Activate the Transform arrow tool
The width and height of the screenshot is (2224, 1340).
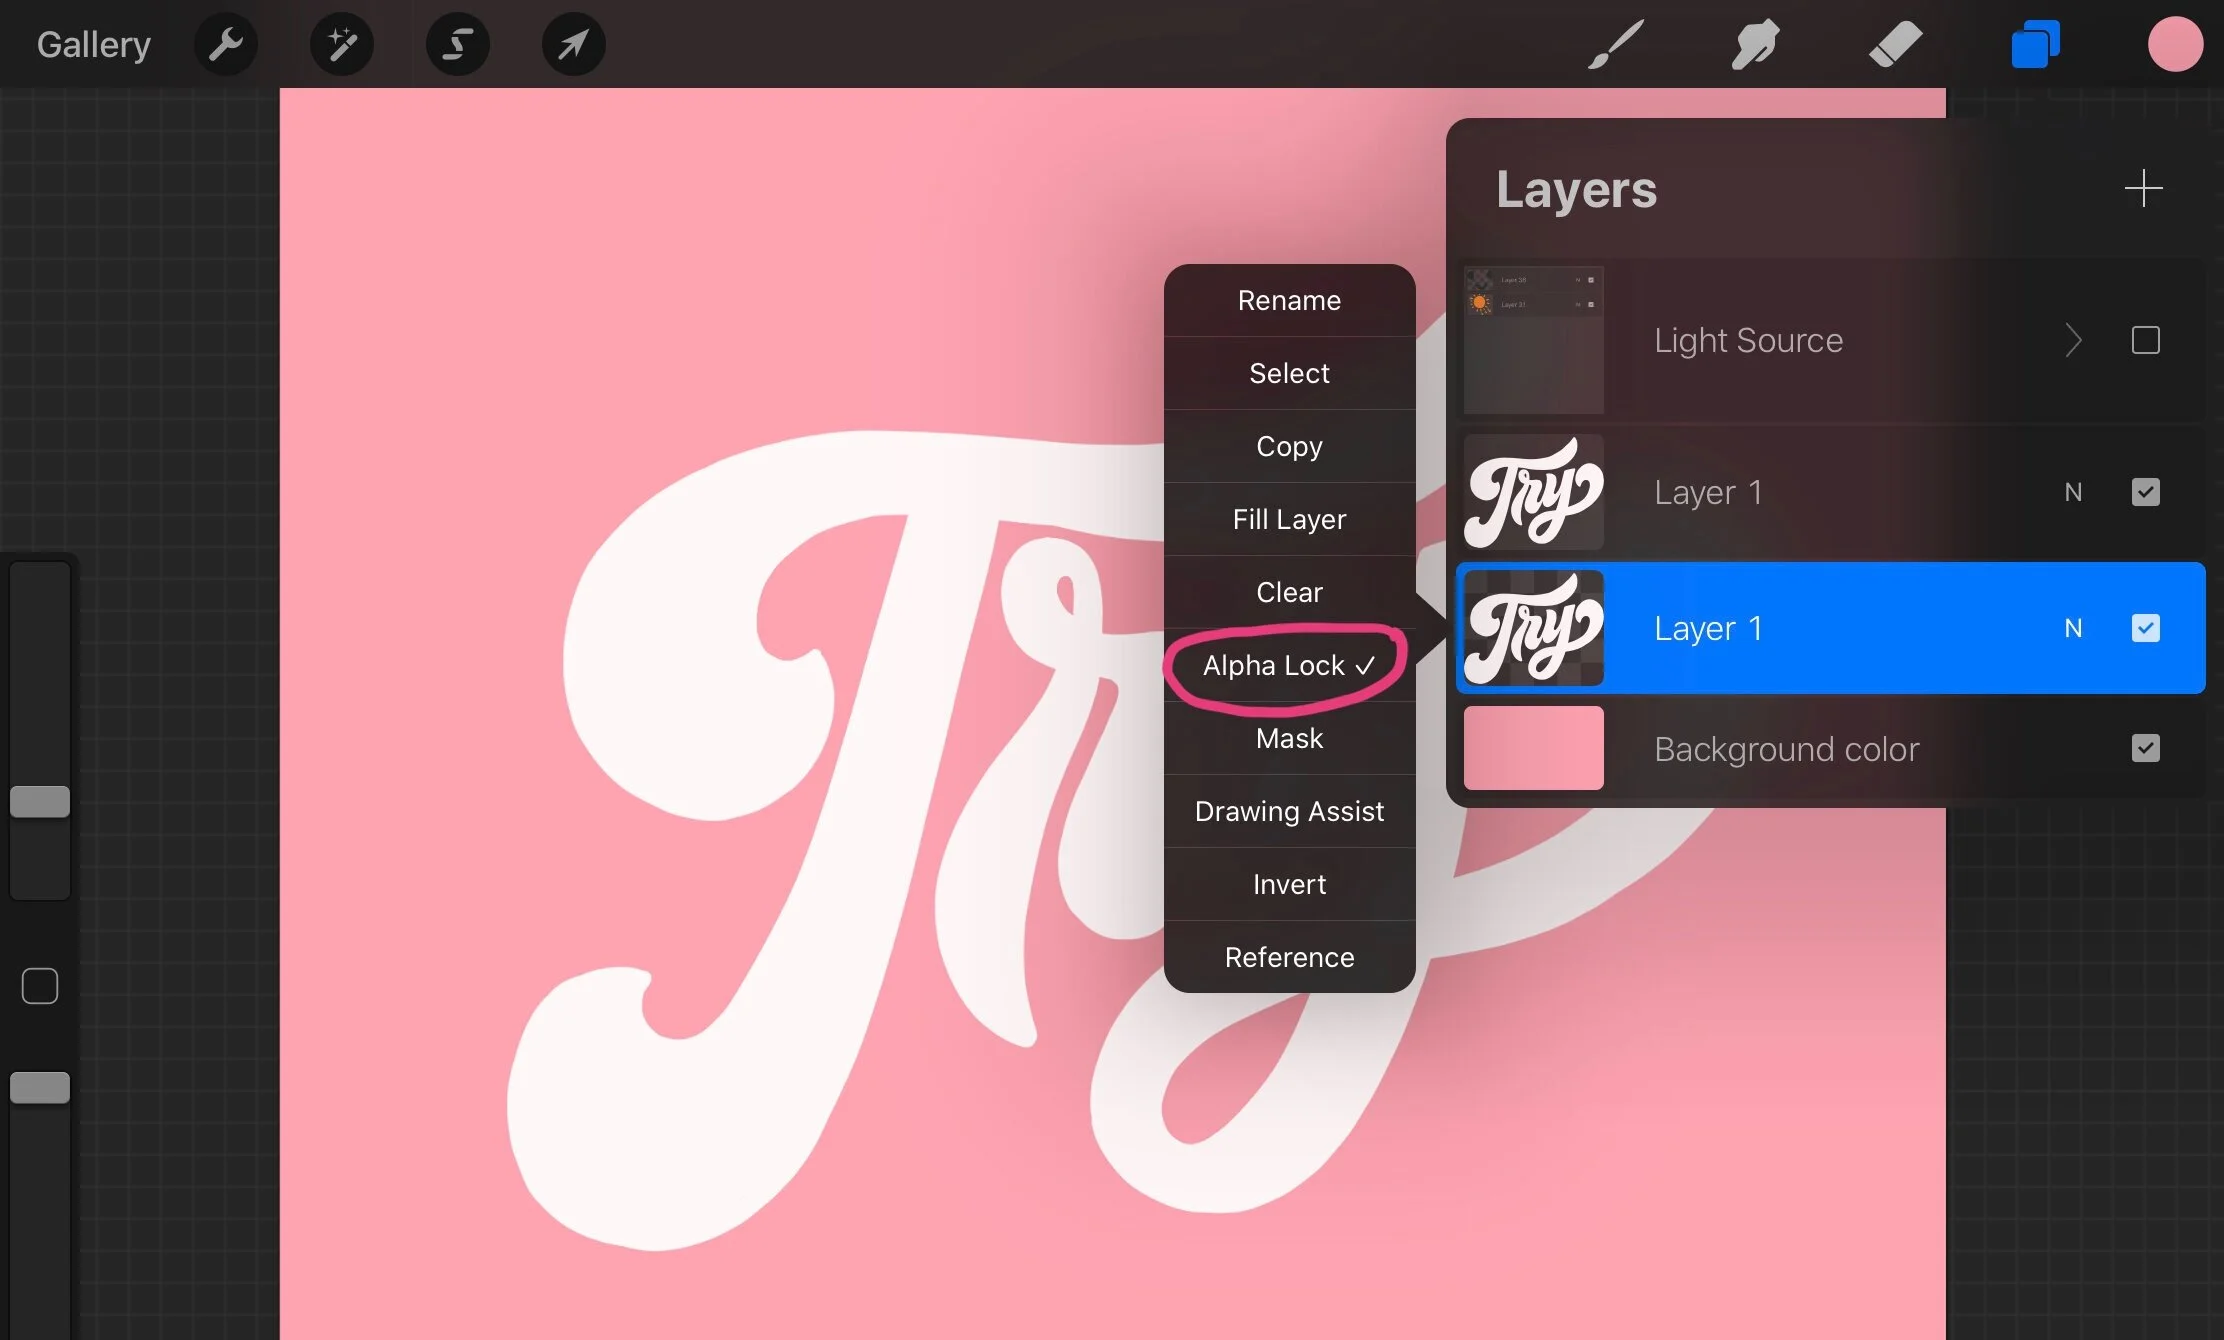(x=573, y=43)
